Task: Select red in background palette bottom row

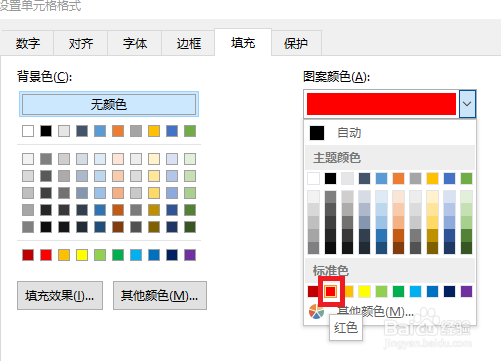Action: click(x=46, y=255)
